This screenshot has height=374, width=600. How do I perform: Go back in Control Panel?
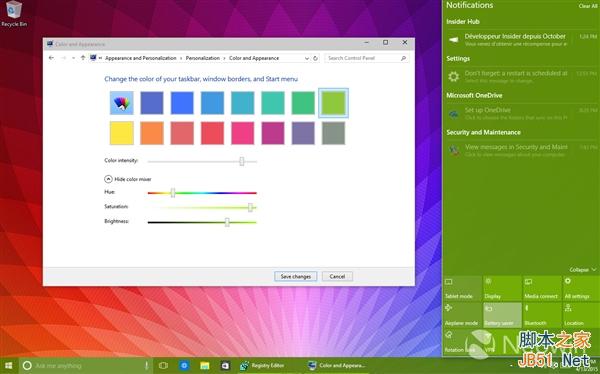(51, 58)
